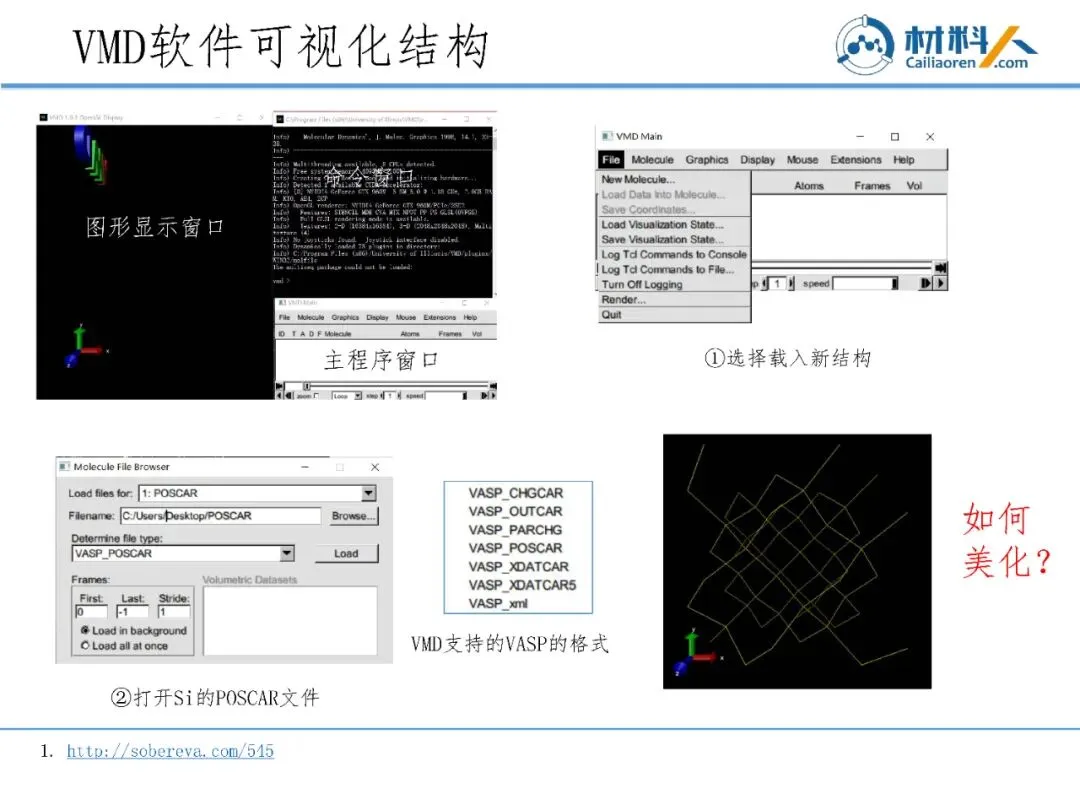
Task: Expand Determine file type dropdown arrow
Action: coord(287,553)
